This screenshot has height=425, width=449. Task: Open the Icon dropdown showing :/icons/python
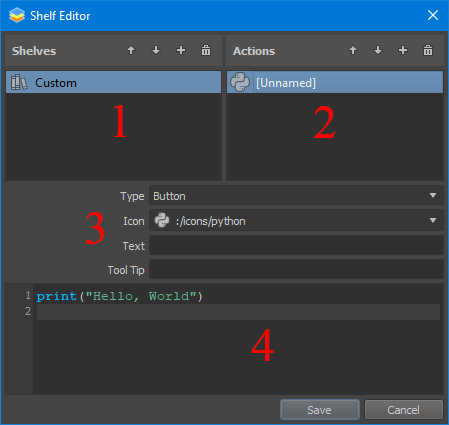(296, 220)
